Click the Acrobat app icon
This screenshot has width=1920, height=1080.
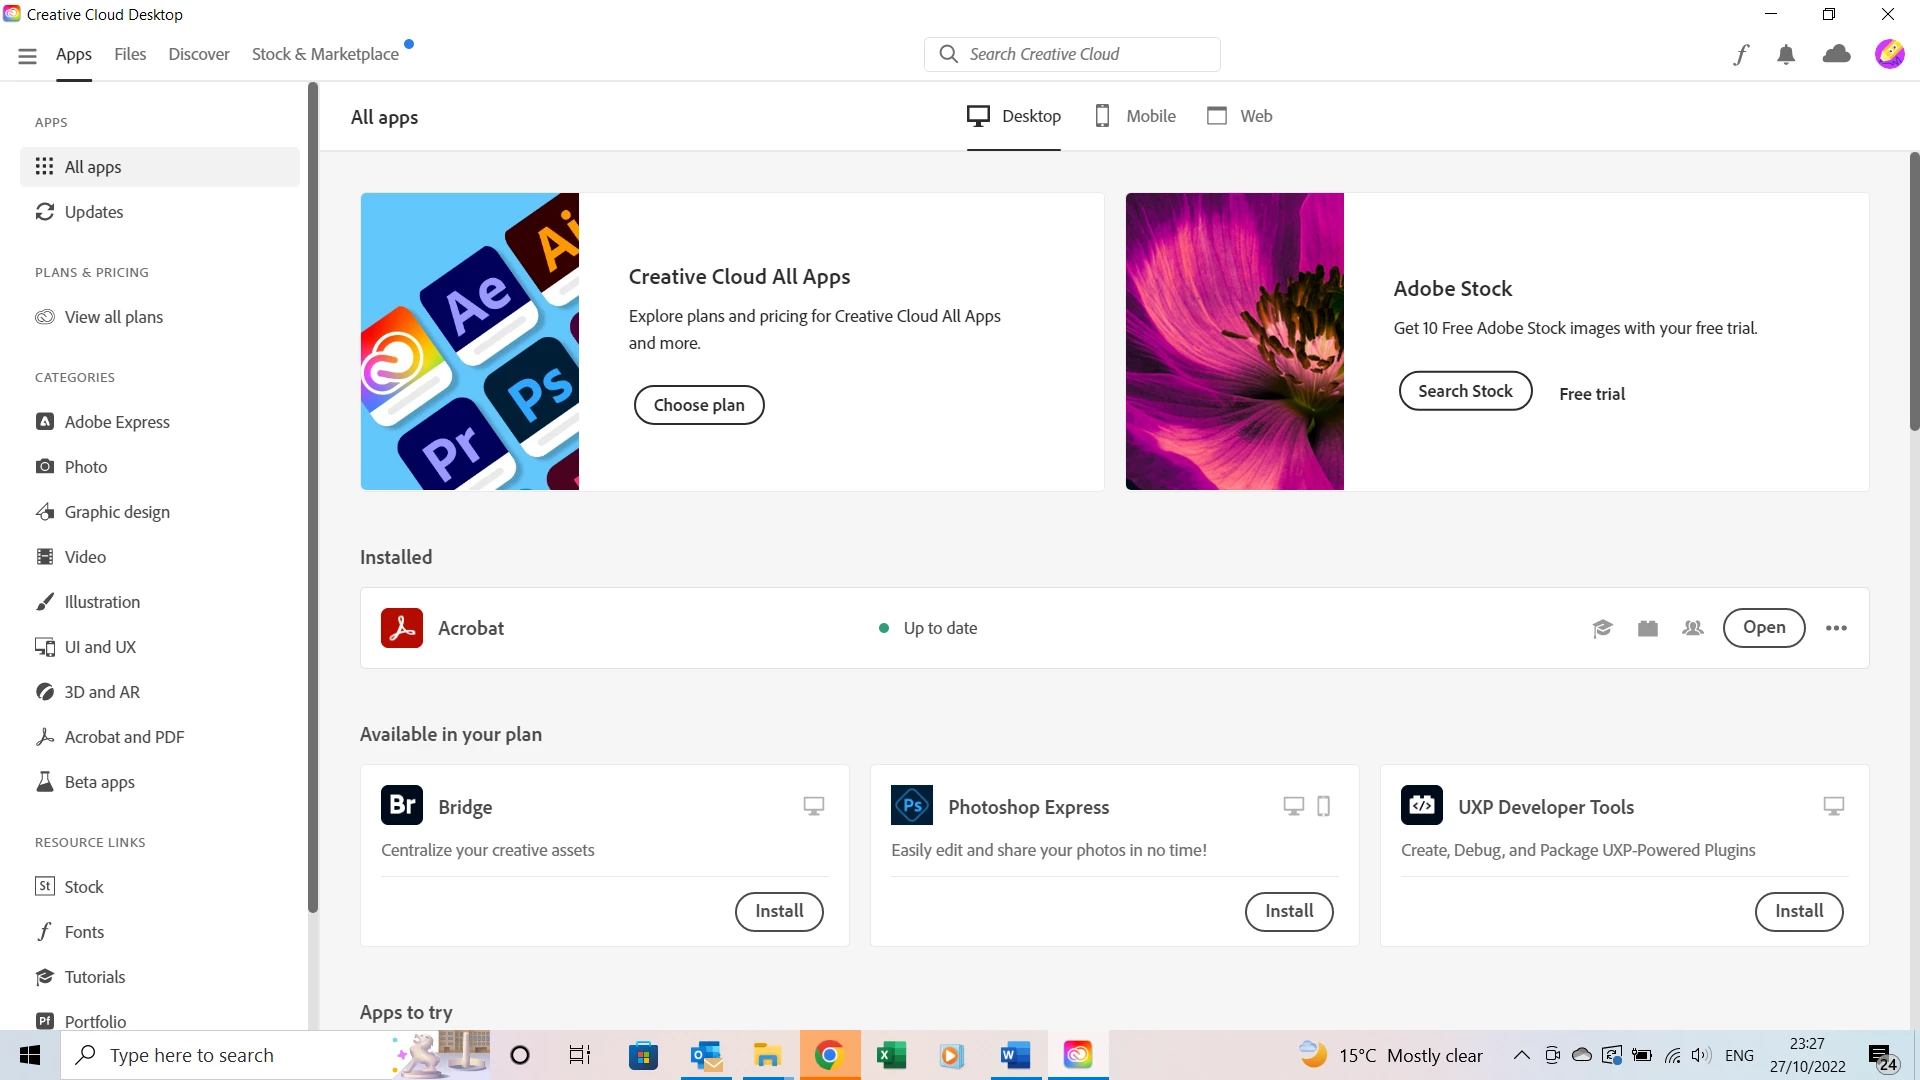tap(402, 628)
